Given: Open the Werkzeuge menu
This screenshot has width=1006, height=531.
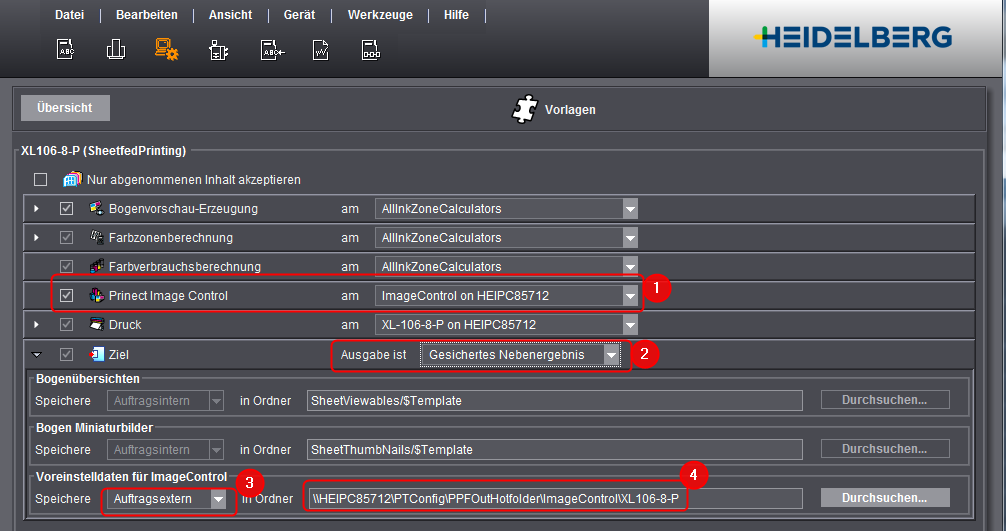Looking at the screenshot, I should click(x=379, y=15).
